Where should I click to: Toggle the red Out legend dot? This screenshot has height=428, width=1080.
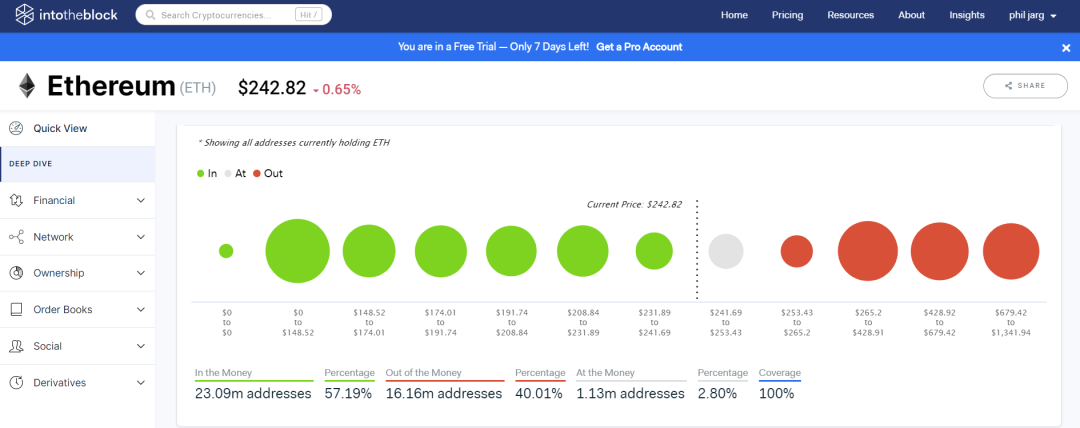pyautogui.click(x=257, y=174)
